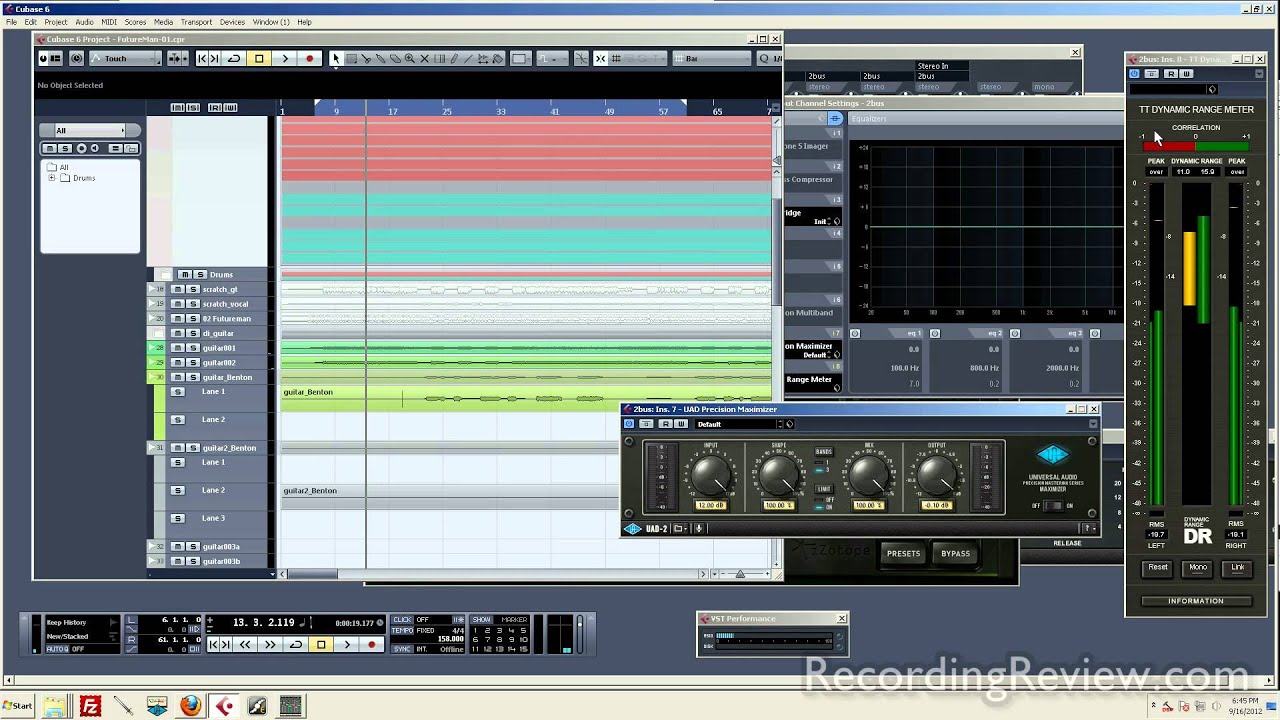Select the Time Warp tool
Viewport: 1280px width, 720px height.
point(439,59)
